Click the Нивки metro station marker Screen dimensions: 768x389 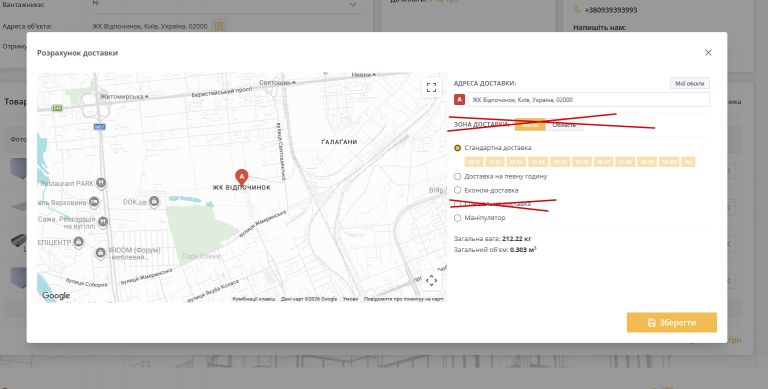(x=374, y=74)
